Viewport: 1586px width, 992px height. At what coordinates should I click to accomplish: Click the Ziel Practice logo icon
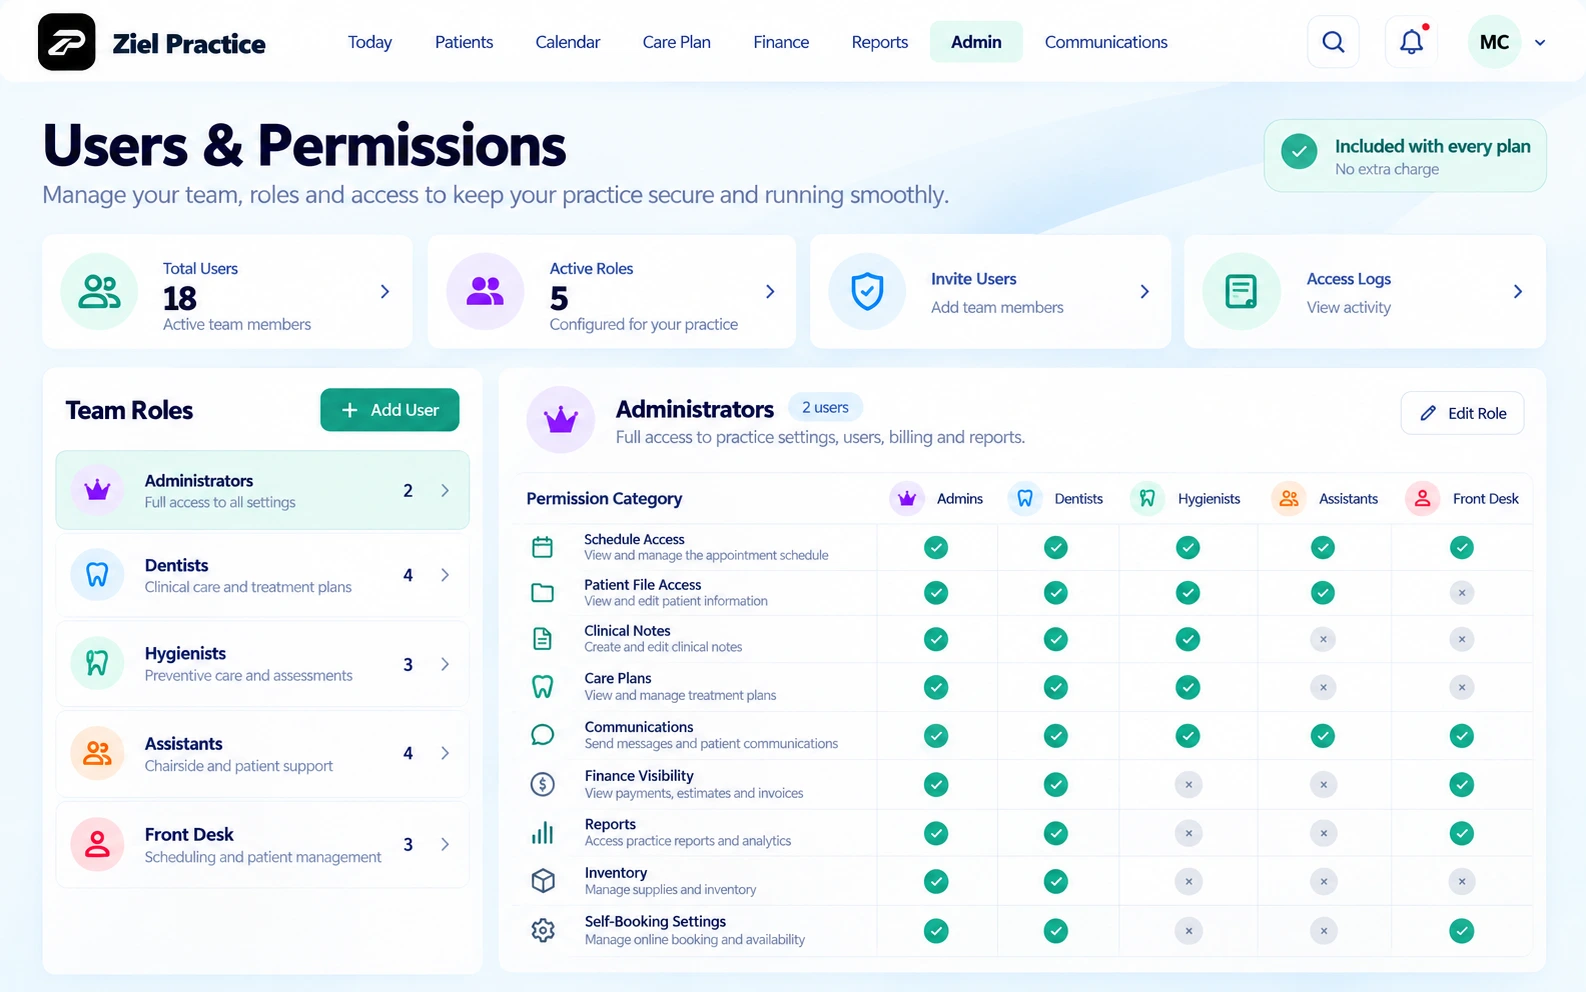click(x=67, y=42)
